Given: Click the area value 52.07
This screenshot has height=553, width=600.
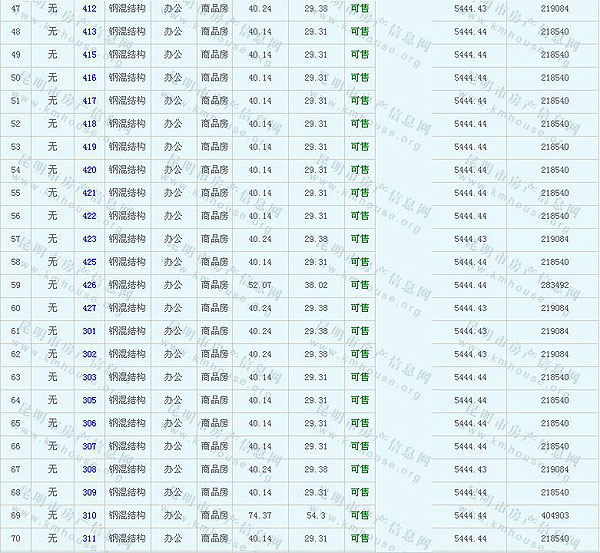Looking at the screenshot, I should point(260,285).
